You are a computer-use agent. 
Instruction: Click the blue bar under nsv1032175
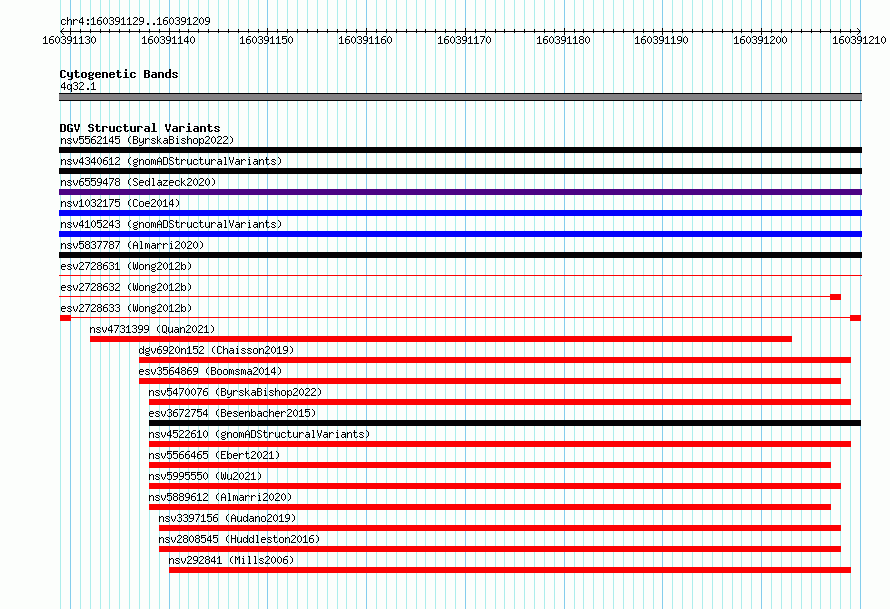(x=460, y=213)
